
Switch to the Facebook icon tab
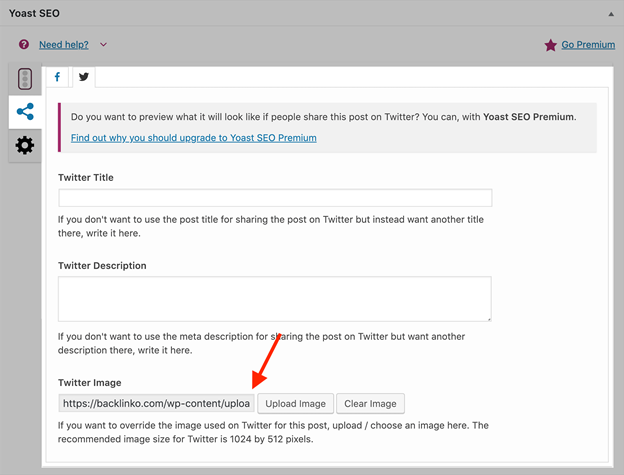click(57, 77)
